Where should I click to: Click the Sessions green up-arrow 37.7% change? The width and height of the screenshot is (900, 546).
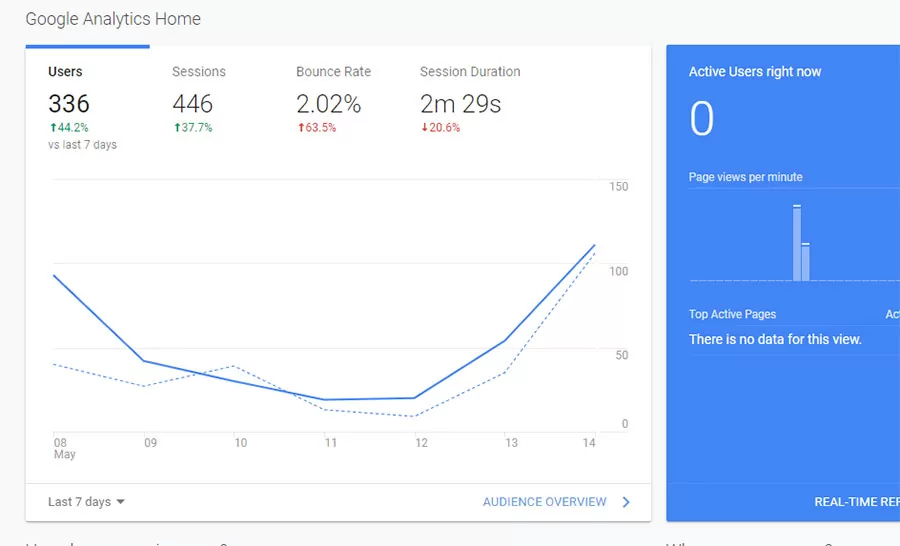[x=192, y=128]
